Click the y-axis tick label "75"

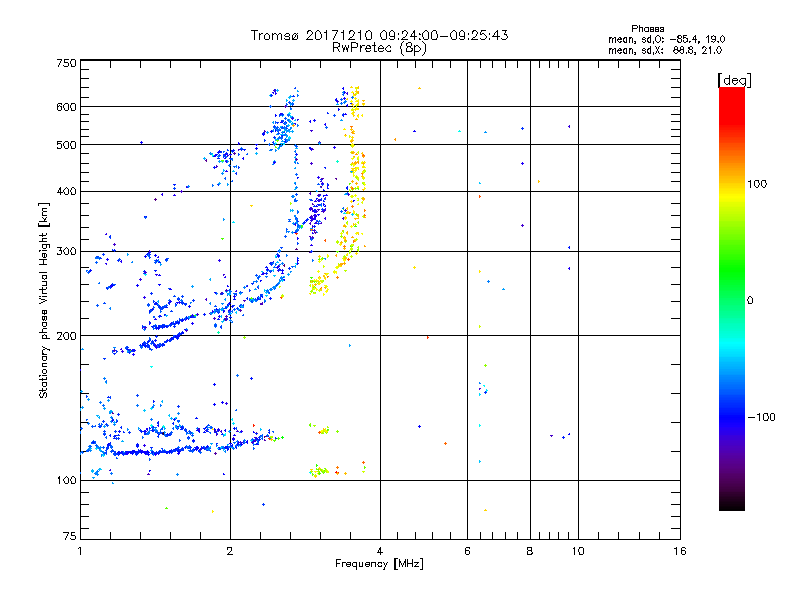[70, 536]
